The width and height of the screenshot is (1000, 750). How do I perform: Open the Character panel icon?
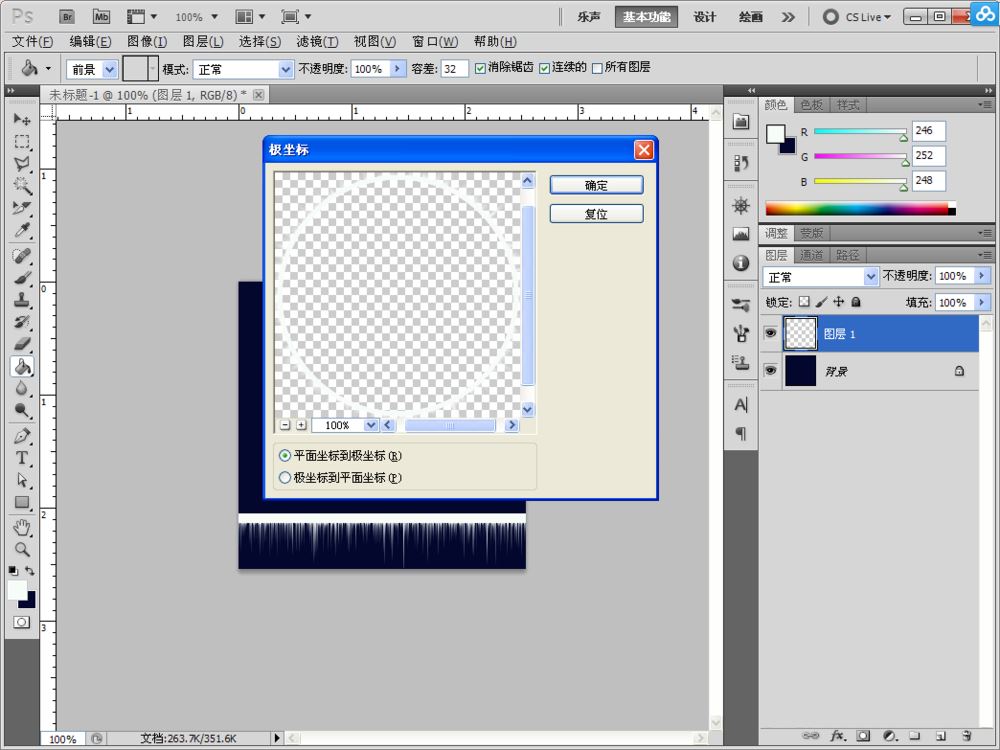pyautogui.click(x=740, y=405)
